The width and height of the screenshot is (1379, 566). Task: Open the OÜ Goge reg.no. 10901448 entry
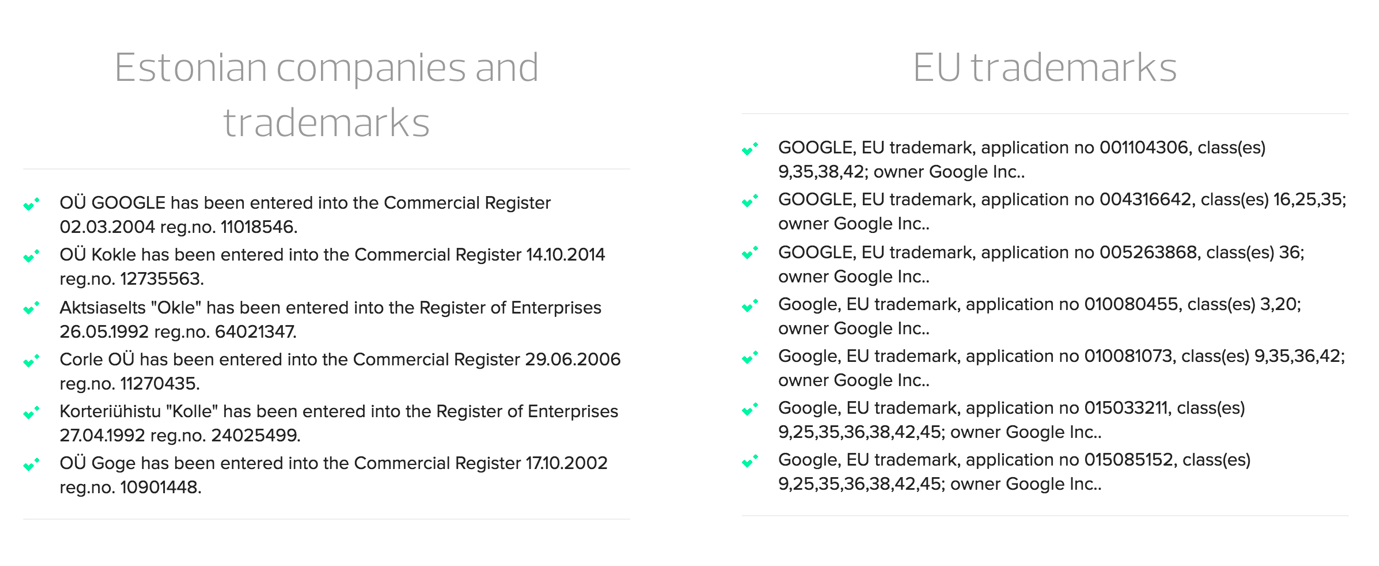tap(333, 475)
